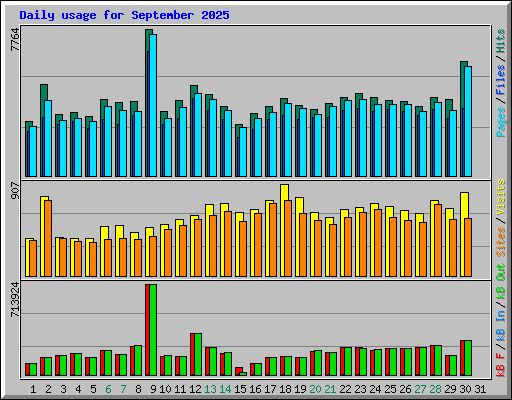512x400 pixels.
Task: Select the green kB bar for day 12
Action: click(x=198, y=355)
